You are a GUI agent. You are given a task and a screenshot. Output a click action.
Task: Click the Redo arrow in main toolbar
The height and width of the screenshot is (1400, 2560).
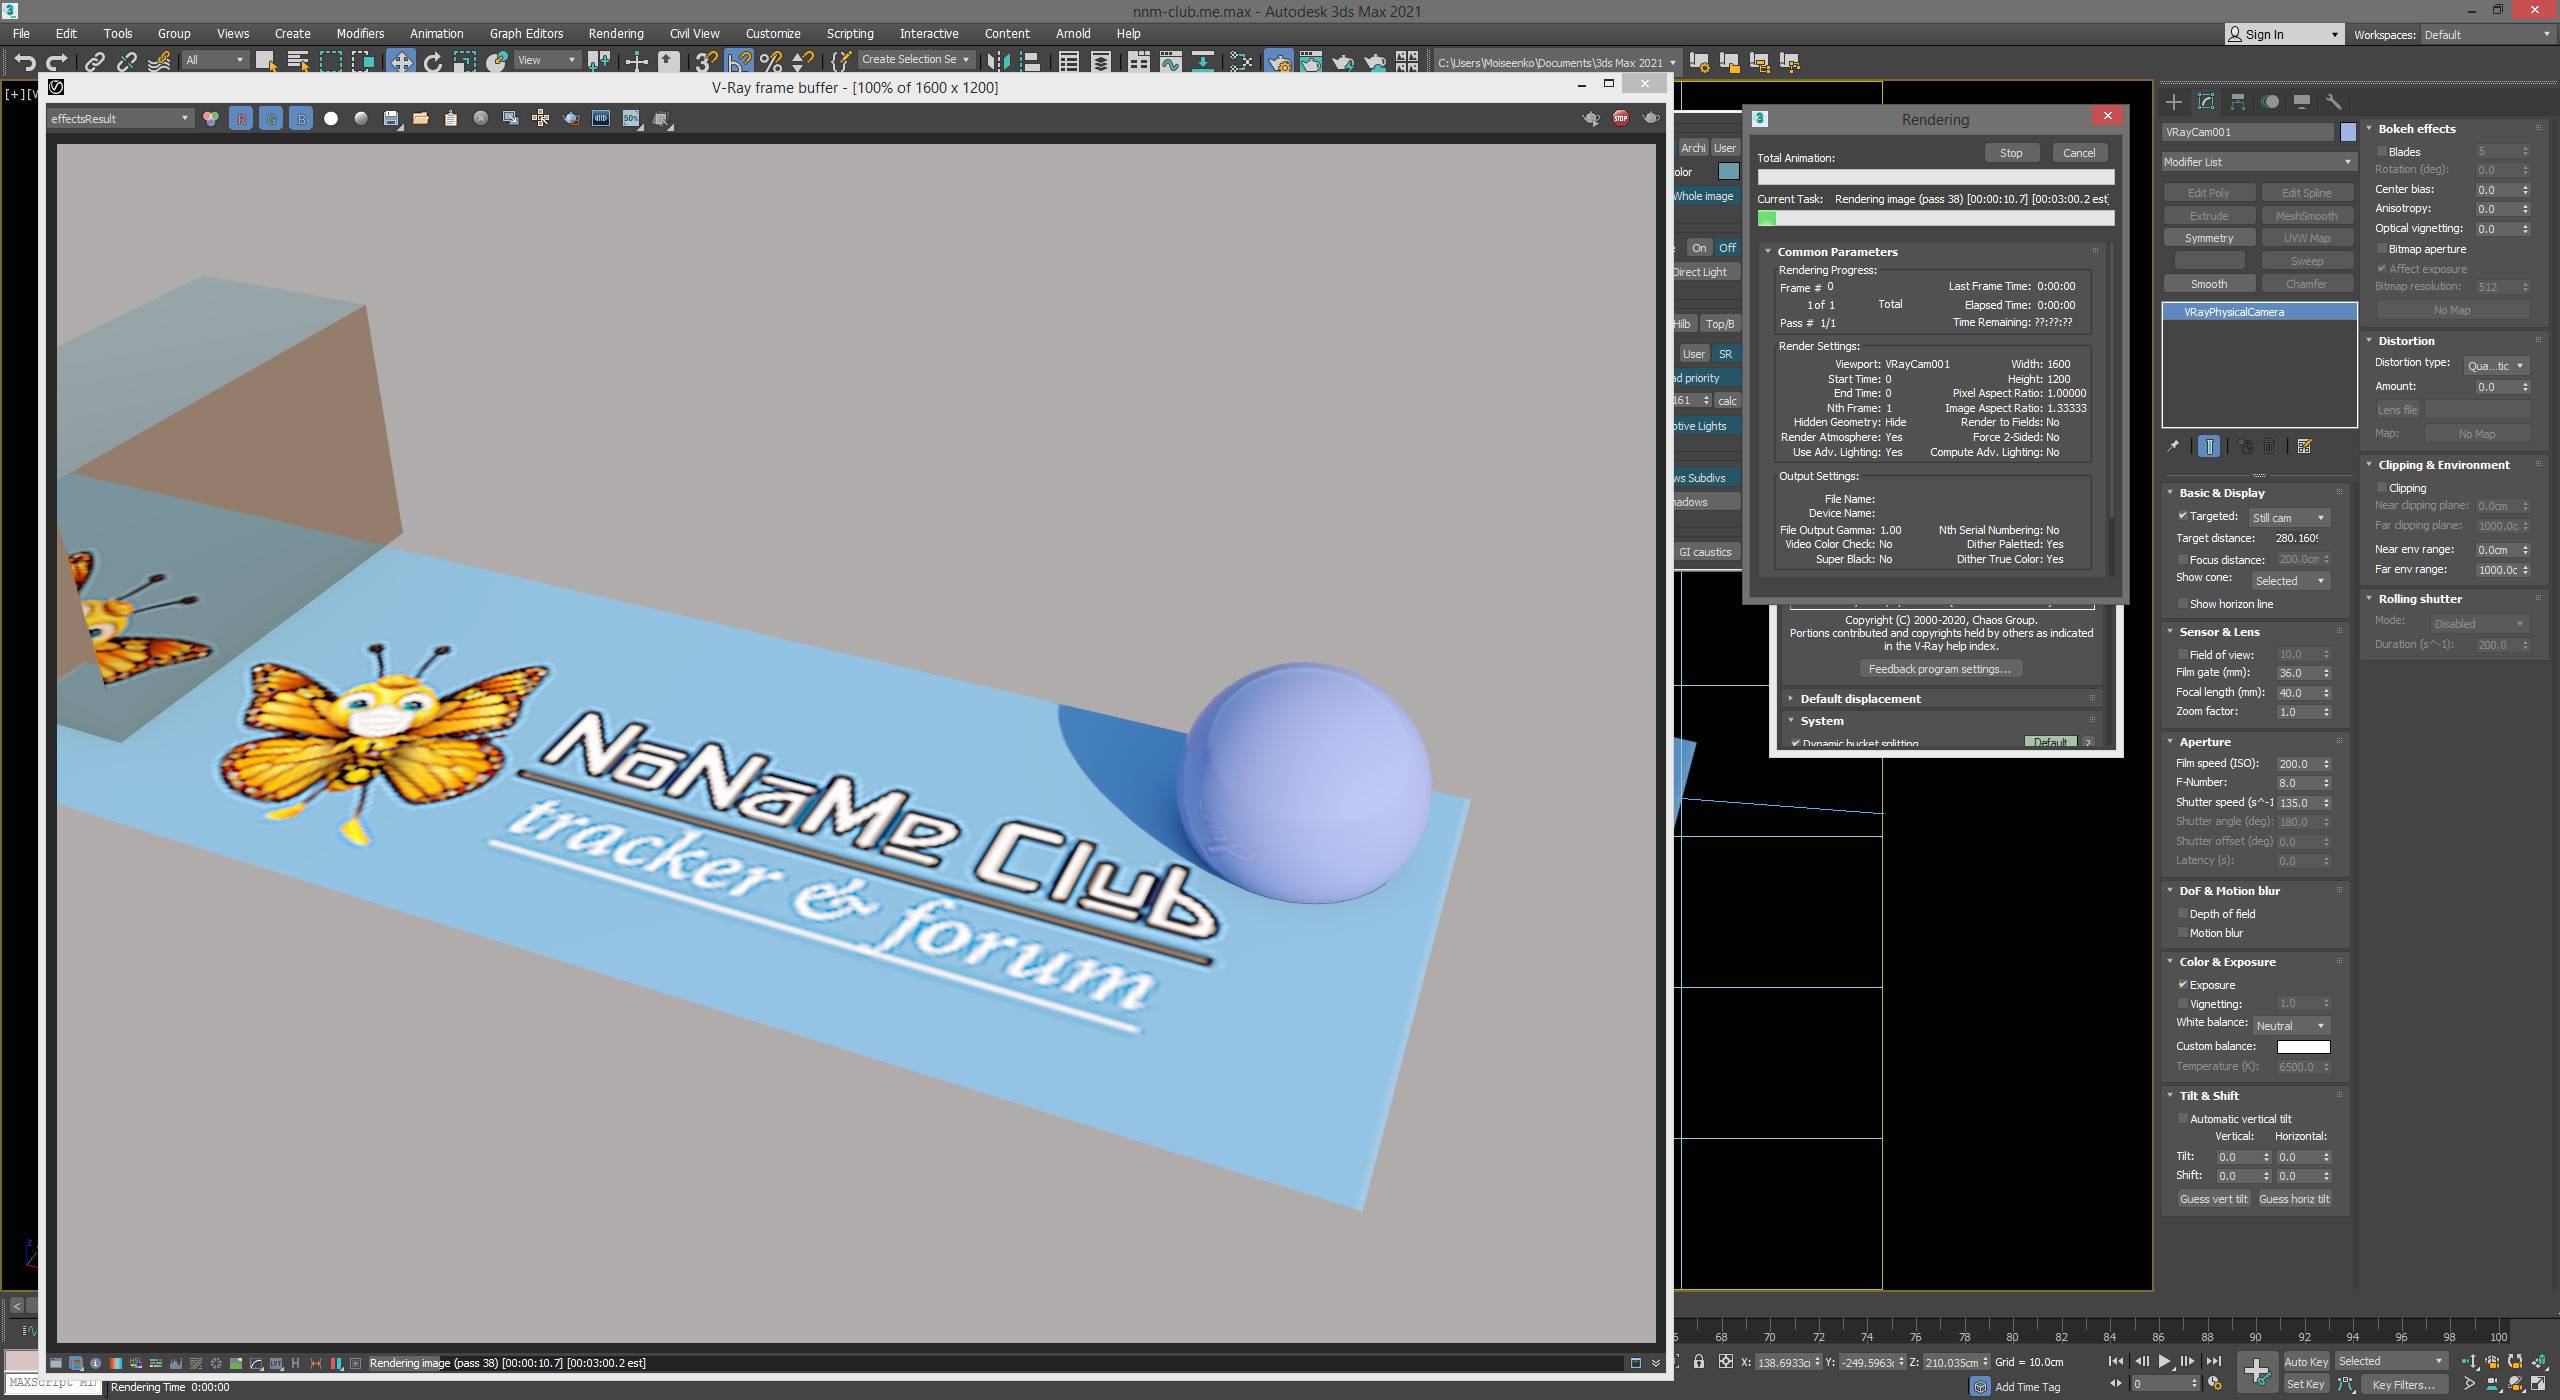[x=57, y=62]
